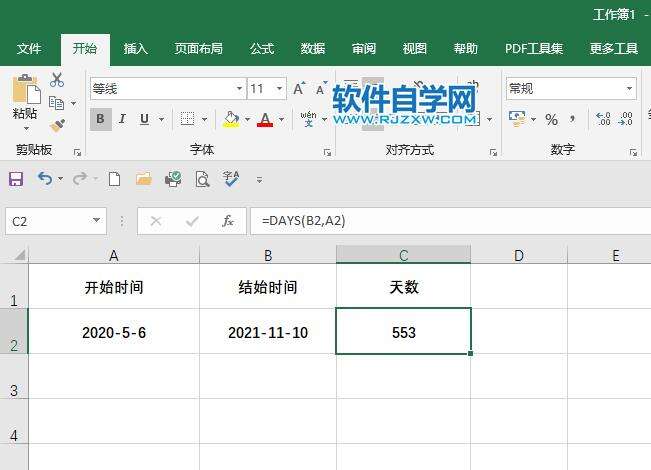Switch to 视图 View tab
The image size is (651, 470).
415,49
